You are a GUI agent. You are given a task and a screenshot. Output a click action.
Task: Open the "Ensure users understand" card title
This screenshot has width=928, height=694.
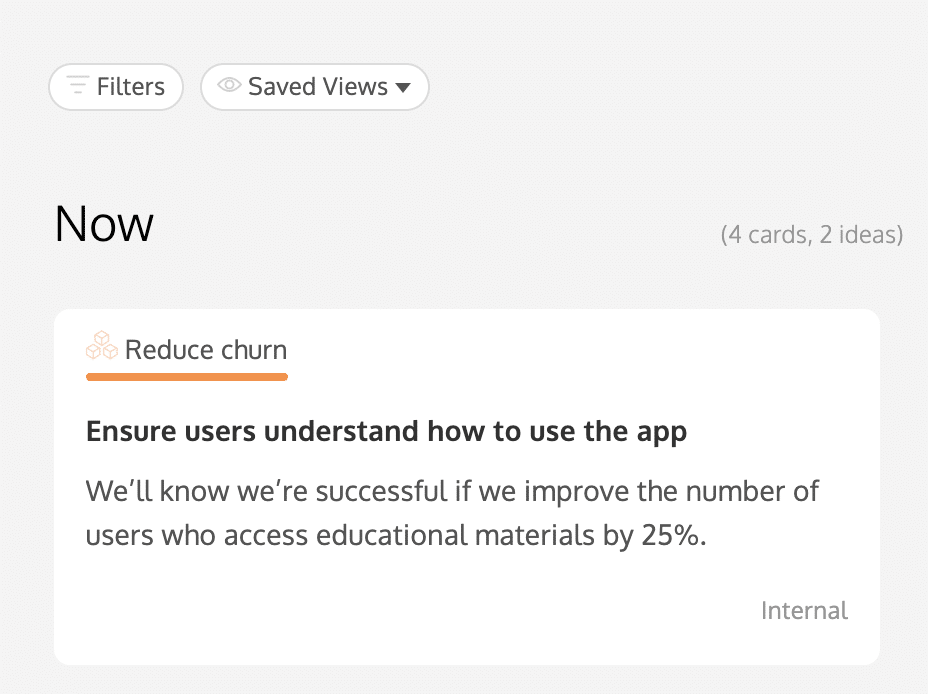(x=386, y=432)
